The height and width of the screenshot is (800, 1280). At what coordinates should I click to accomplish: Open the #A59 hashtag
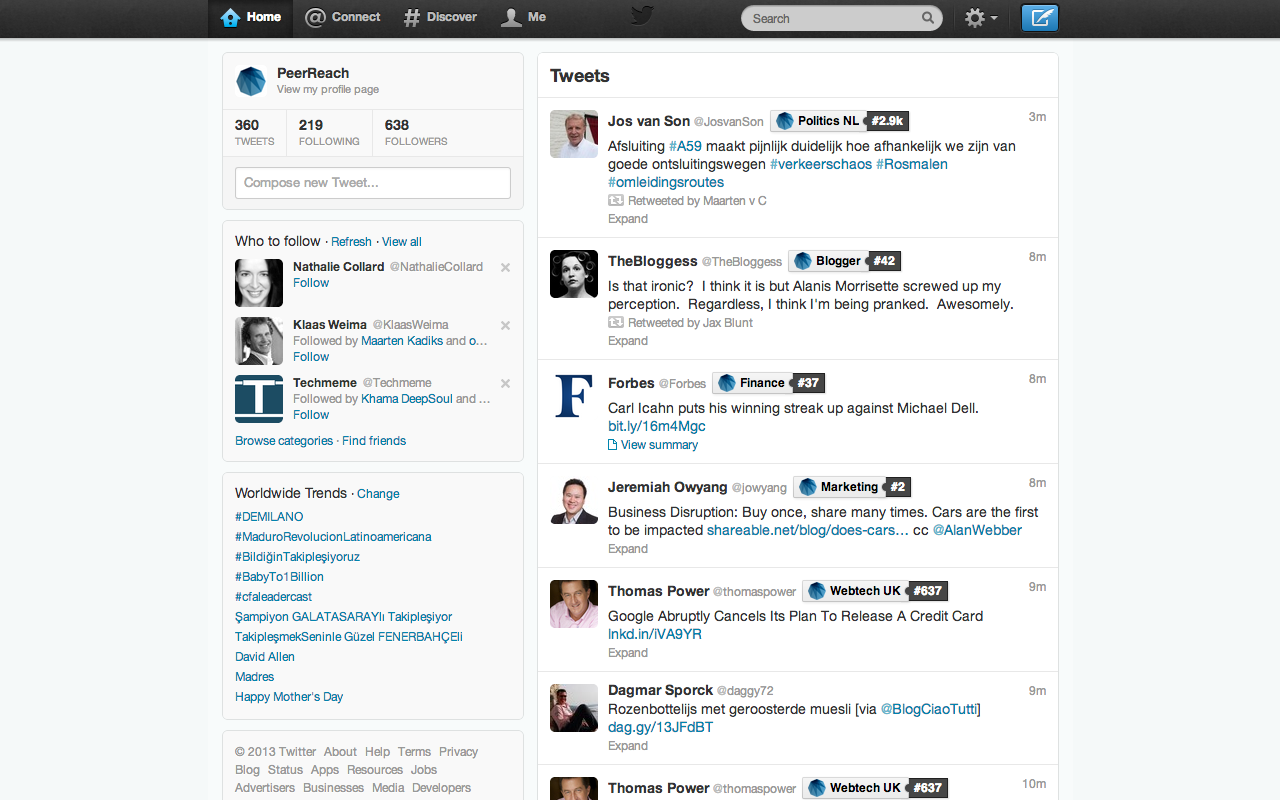tap(685, 146)
